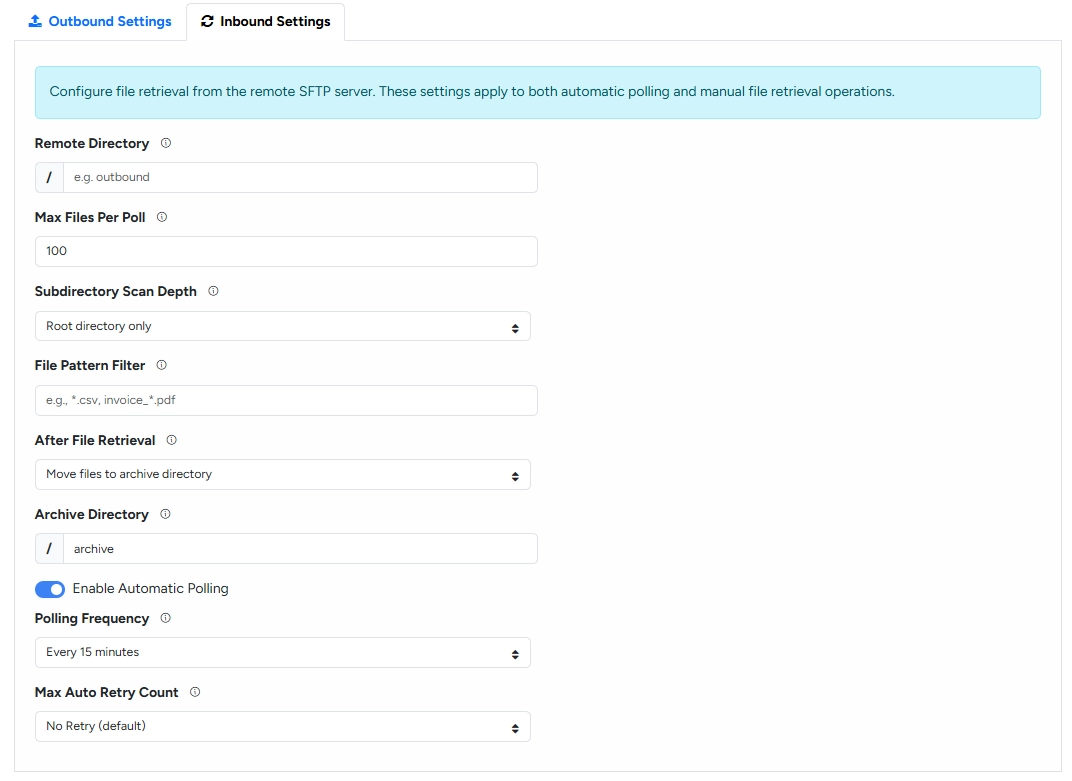The height and width of the screenshot is (781, 1072).
Task: Open the Max Auto Retry Count dropdown
Action: pos(282,726)
